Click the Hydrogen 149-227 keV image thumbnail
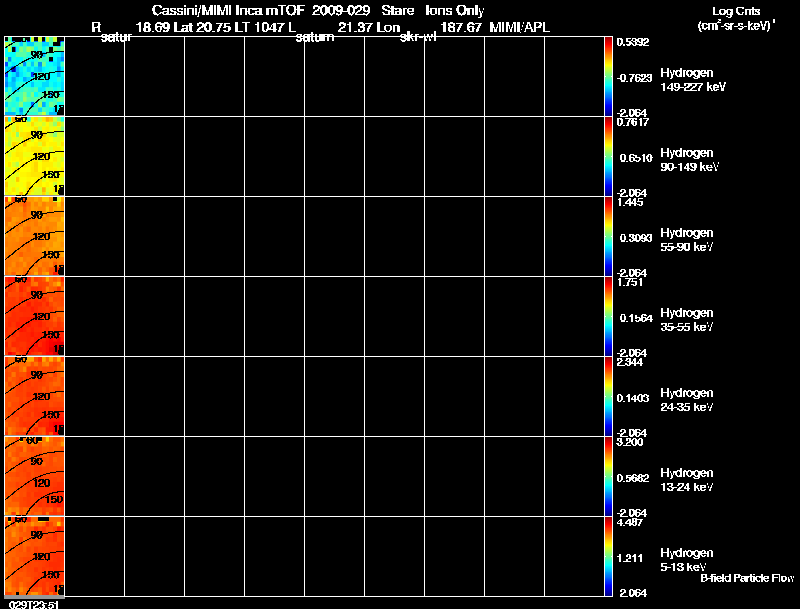The width and height of the screenshot is (800, 609). pyautogui.click(x=35, y=76)
